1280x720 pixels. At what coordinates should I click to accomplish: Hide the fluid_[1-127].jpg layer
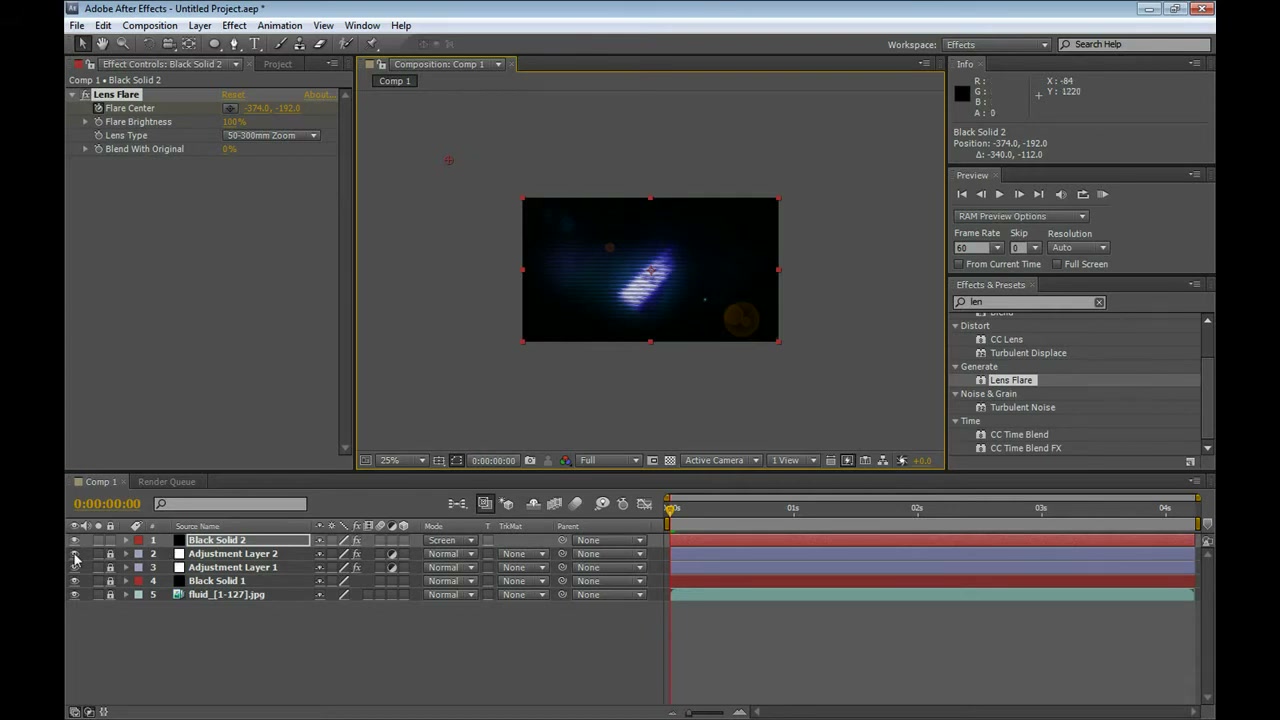[x=74, y=595]
